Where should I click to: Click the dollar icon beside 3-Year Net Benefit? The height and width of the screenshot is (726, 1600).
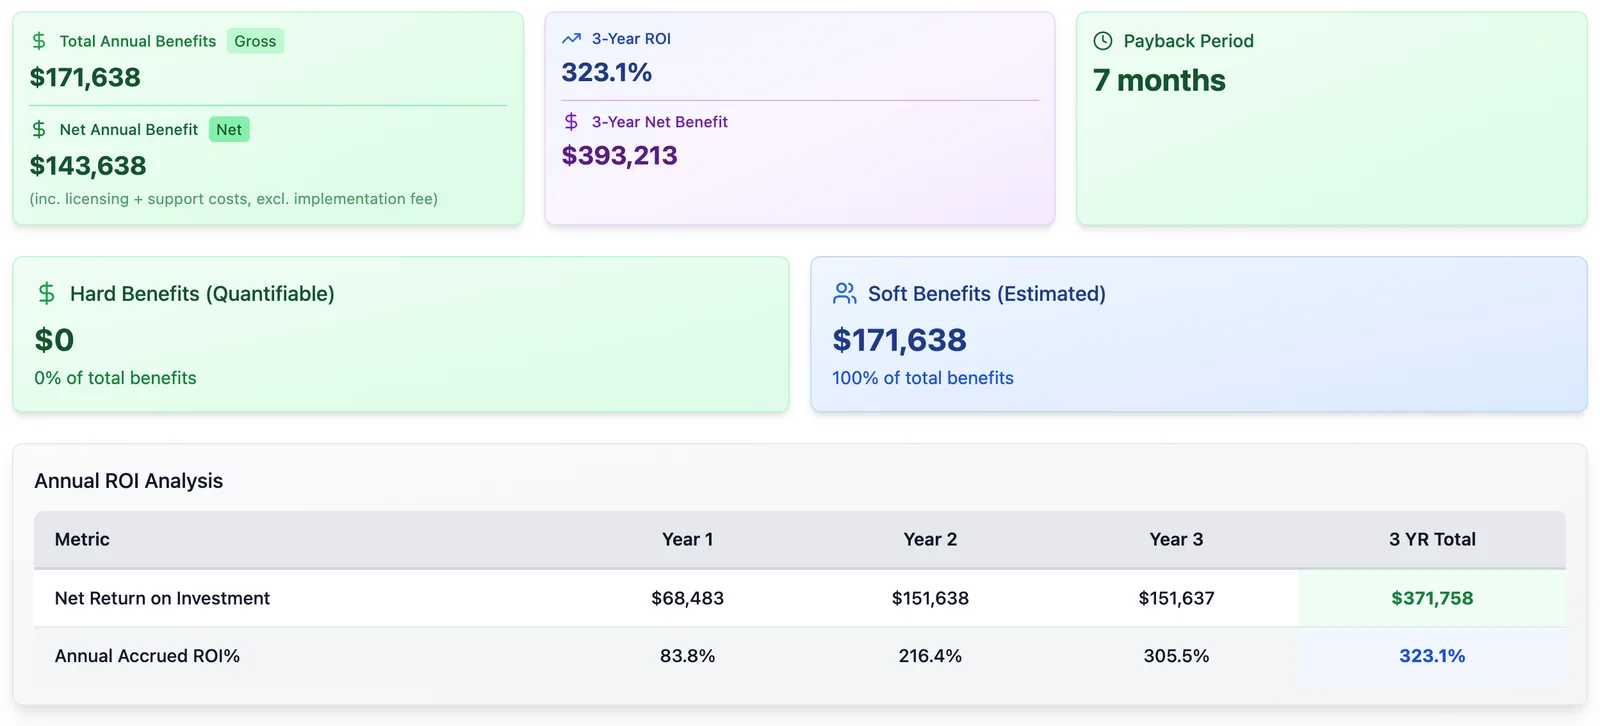pyautogui.click(x=571, y=121)
